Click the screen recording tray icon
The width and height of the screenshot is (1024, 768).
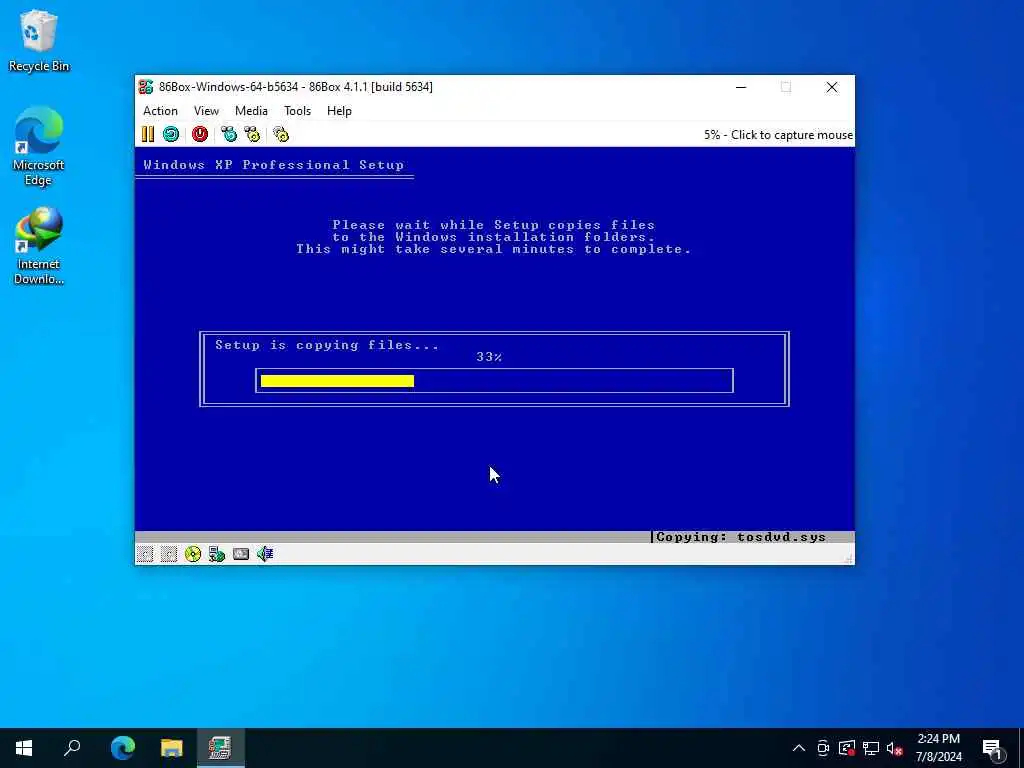point(847,748)
